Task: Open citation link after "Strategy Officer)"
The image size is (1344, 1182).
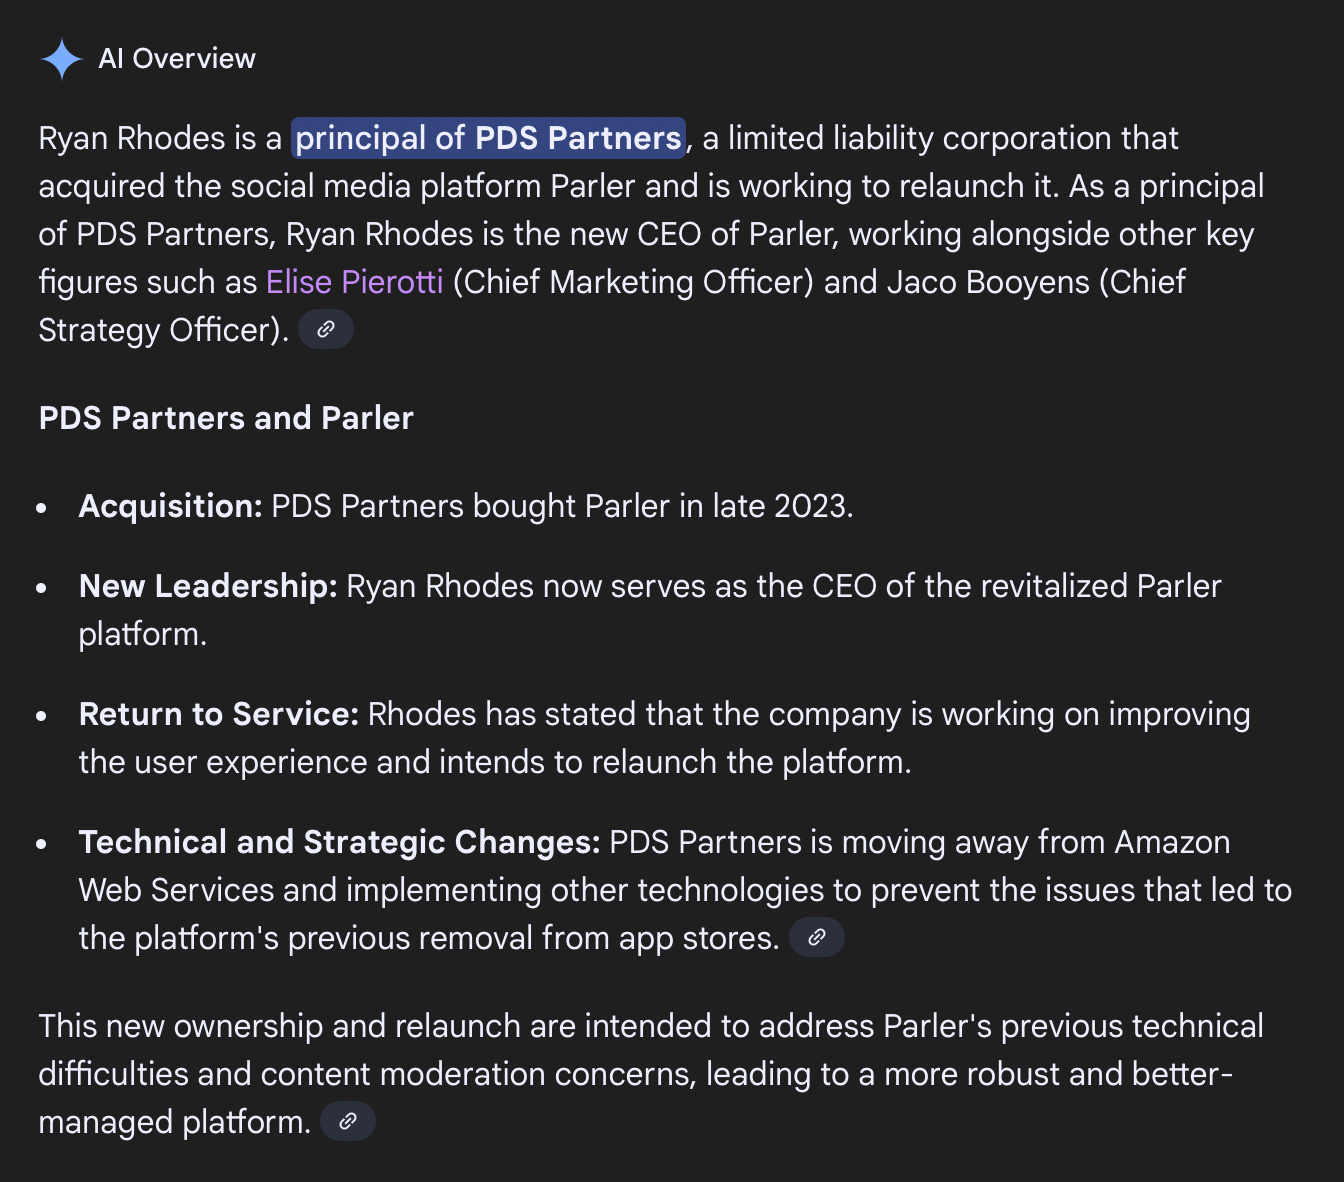Action: point(326,330)
